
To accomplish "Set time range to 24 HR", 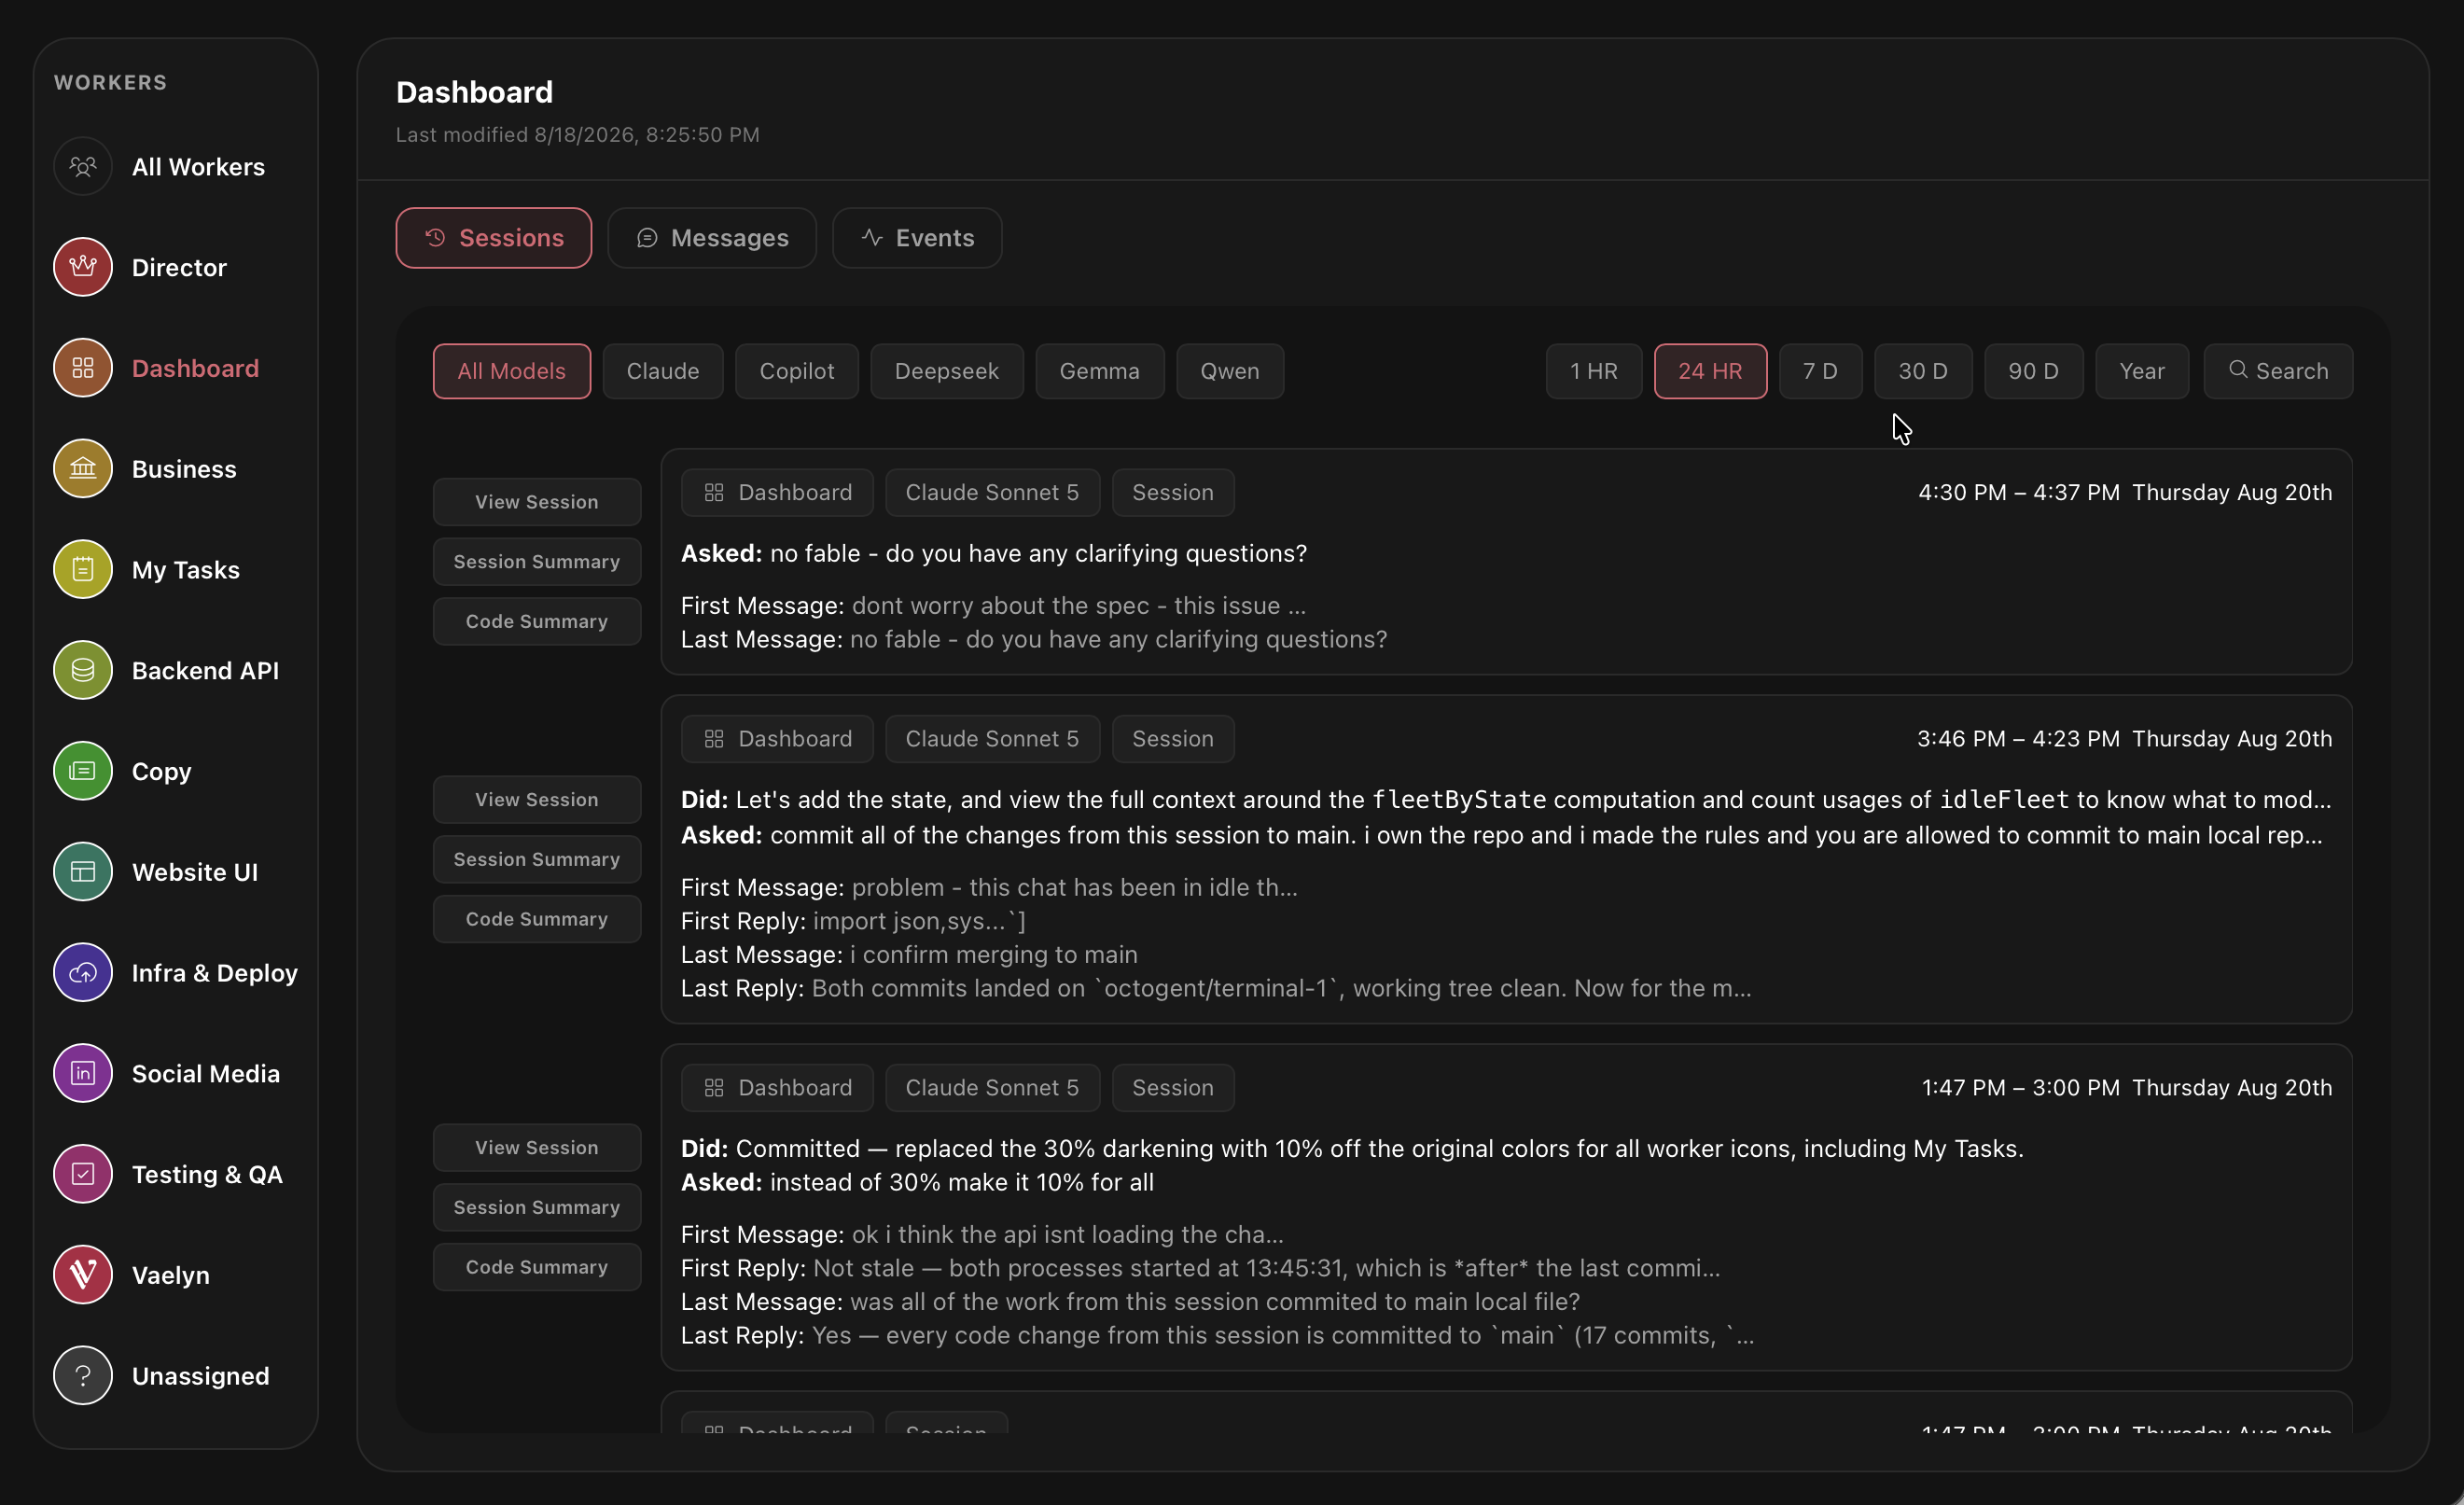I will [x=1710, y=371].
